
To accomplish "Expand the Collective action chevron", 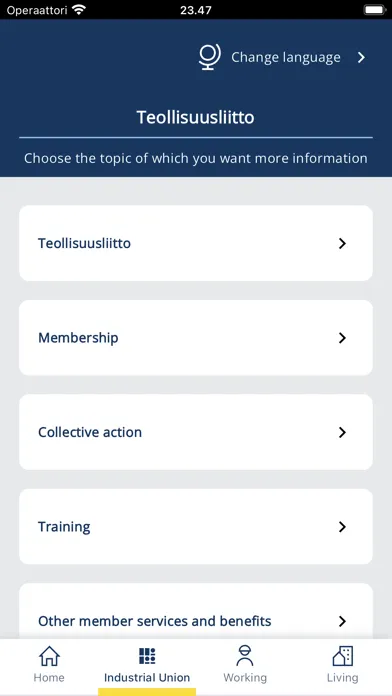I will (x=342, y=432).
